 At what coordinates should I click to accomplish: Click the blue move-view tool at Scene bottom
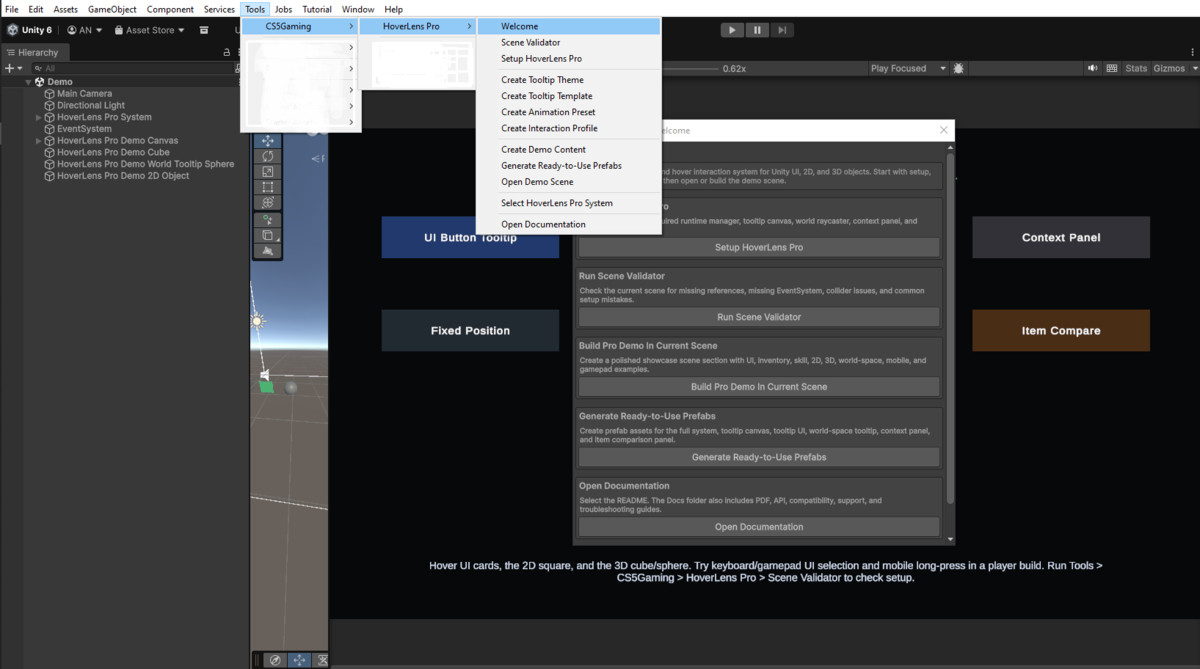tap(299, 660)
